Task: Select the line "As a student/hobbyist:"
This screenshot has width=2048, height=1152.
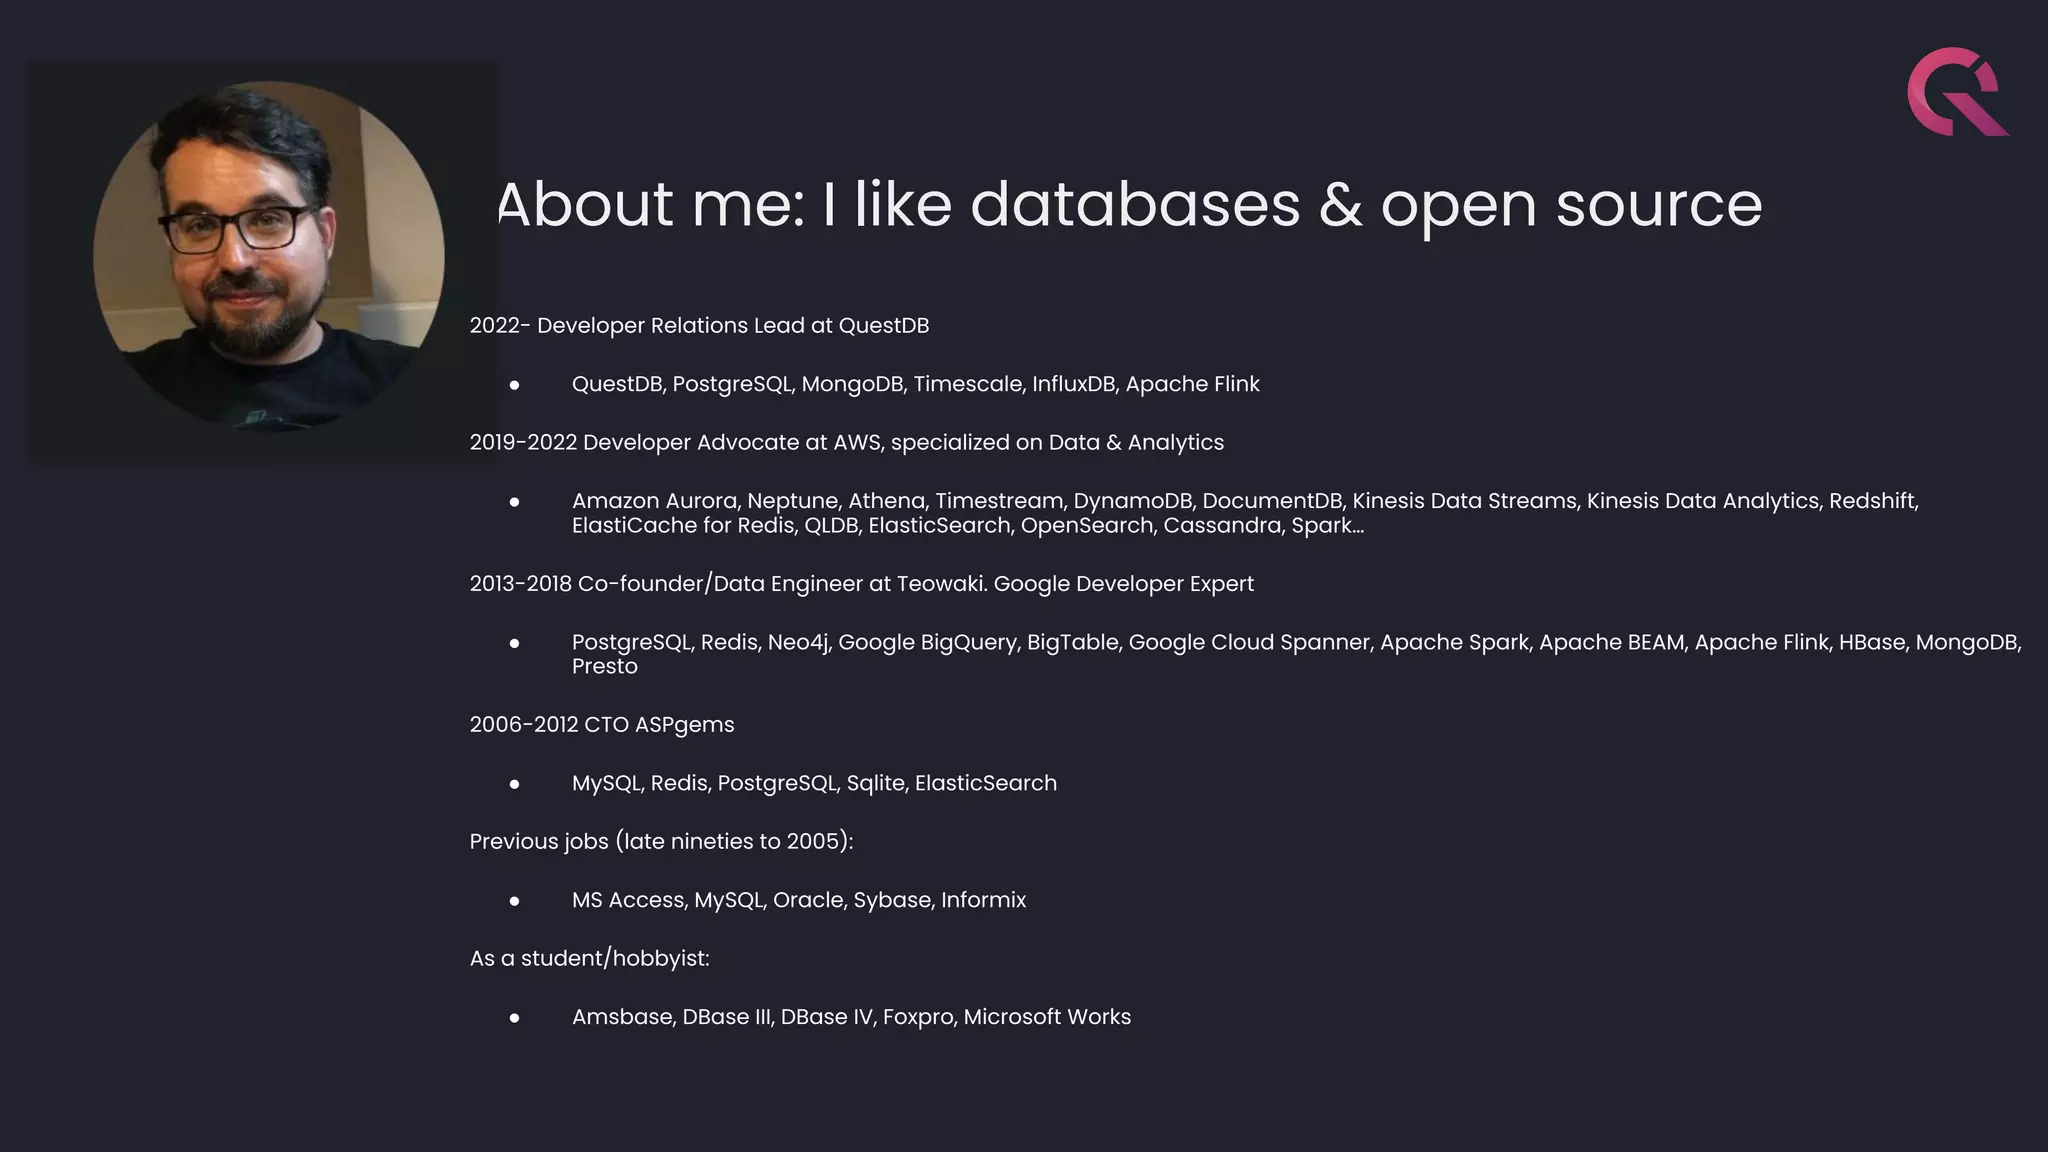Action: point(589,959)
